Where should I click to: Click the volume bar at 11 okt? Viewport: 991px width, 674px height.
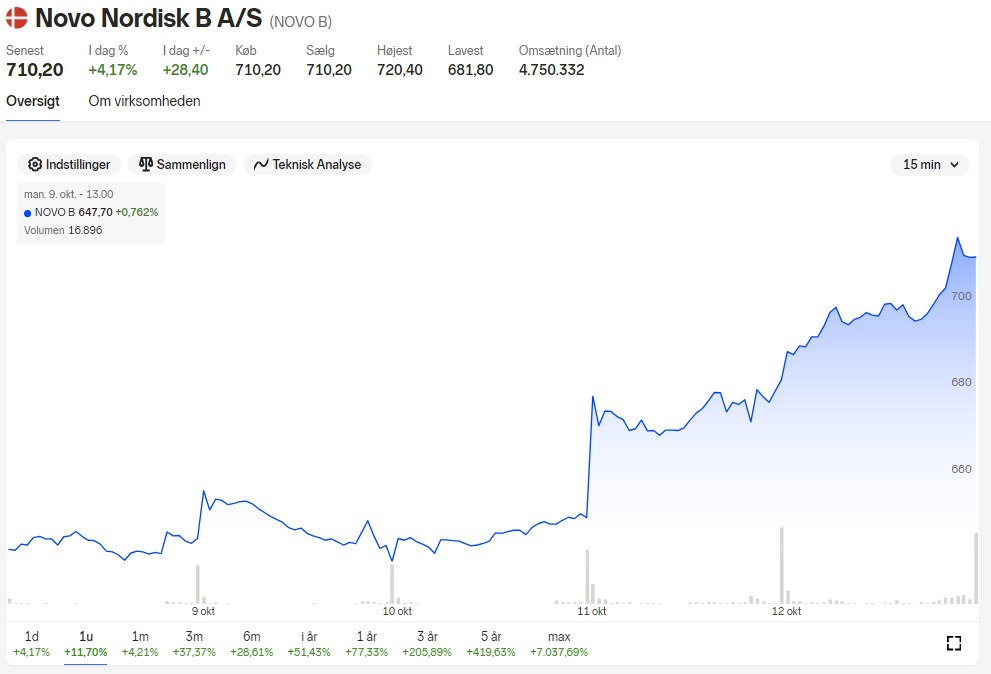click(587, 577)
